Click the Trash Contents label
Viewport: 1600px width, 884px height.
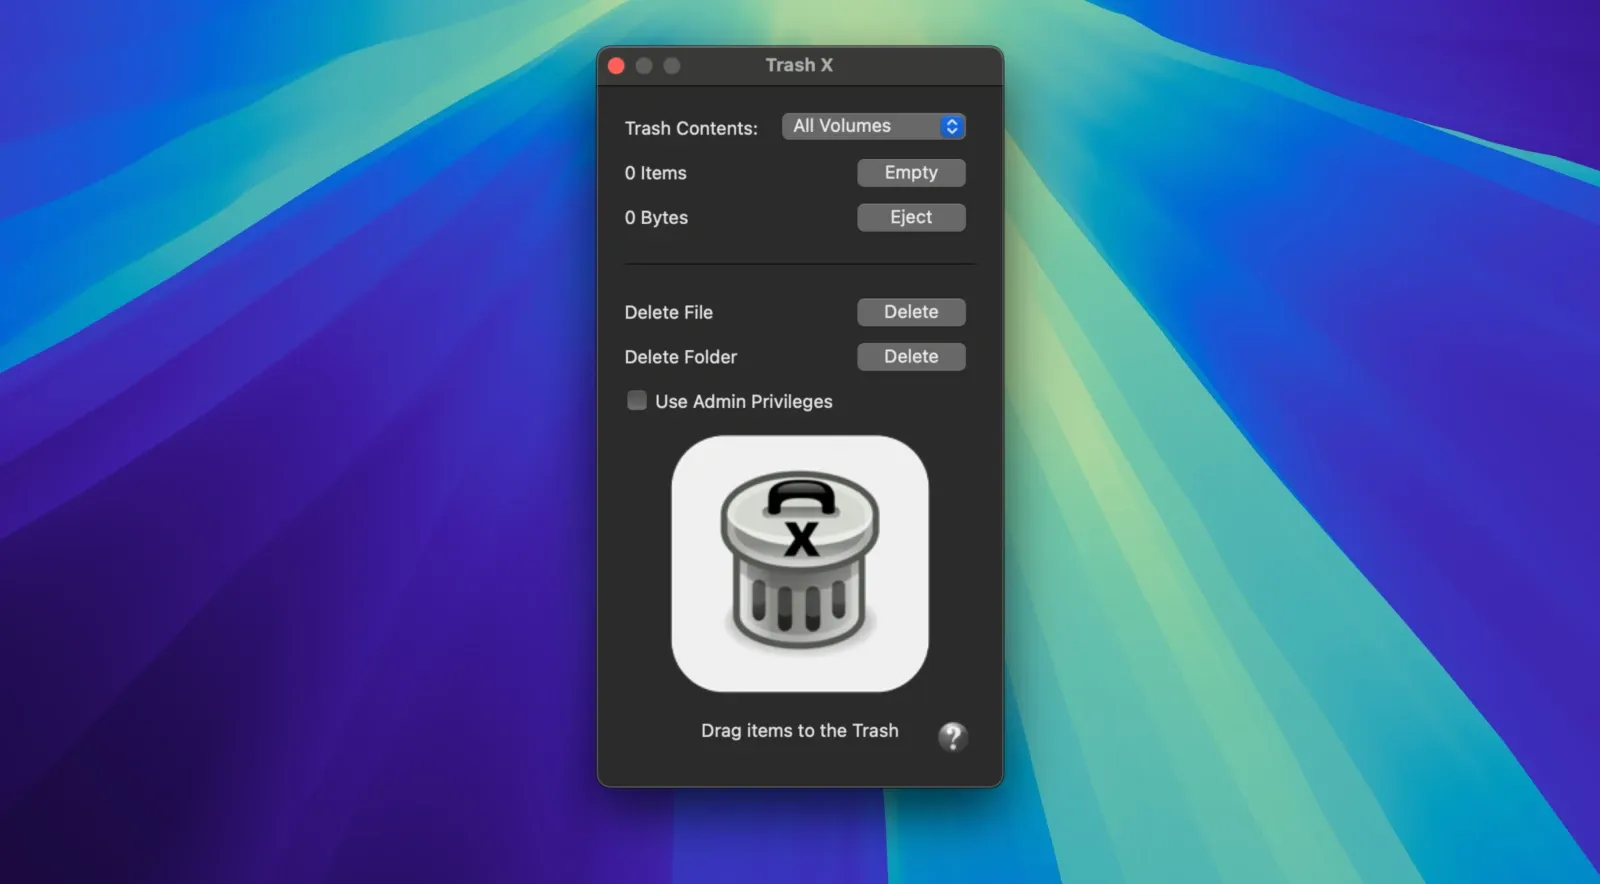pos(691,128)
